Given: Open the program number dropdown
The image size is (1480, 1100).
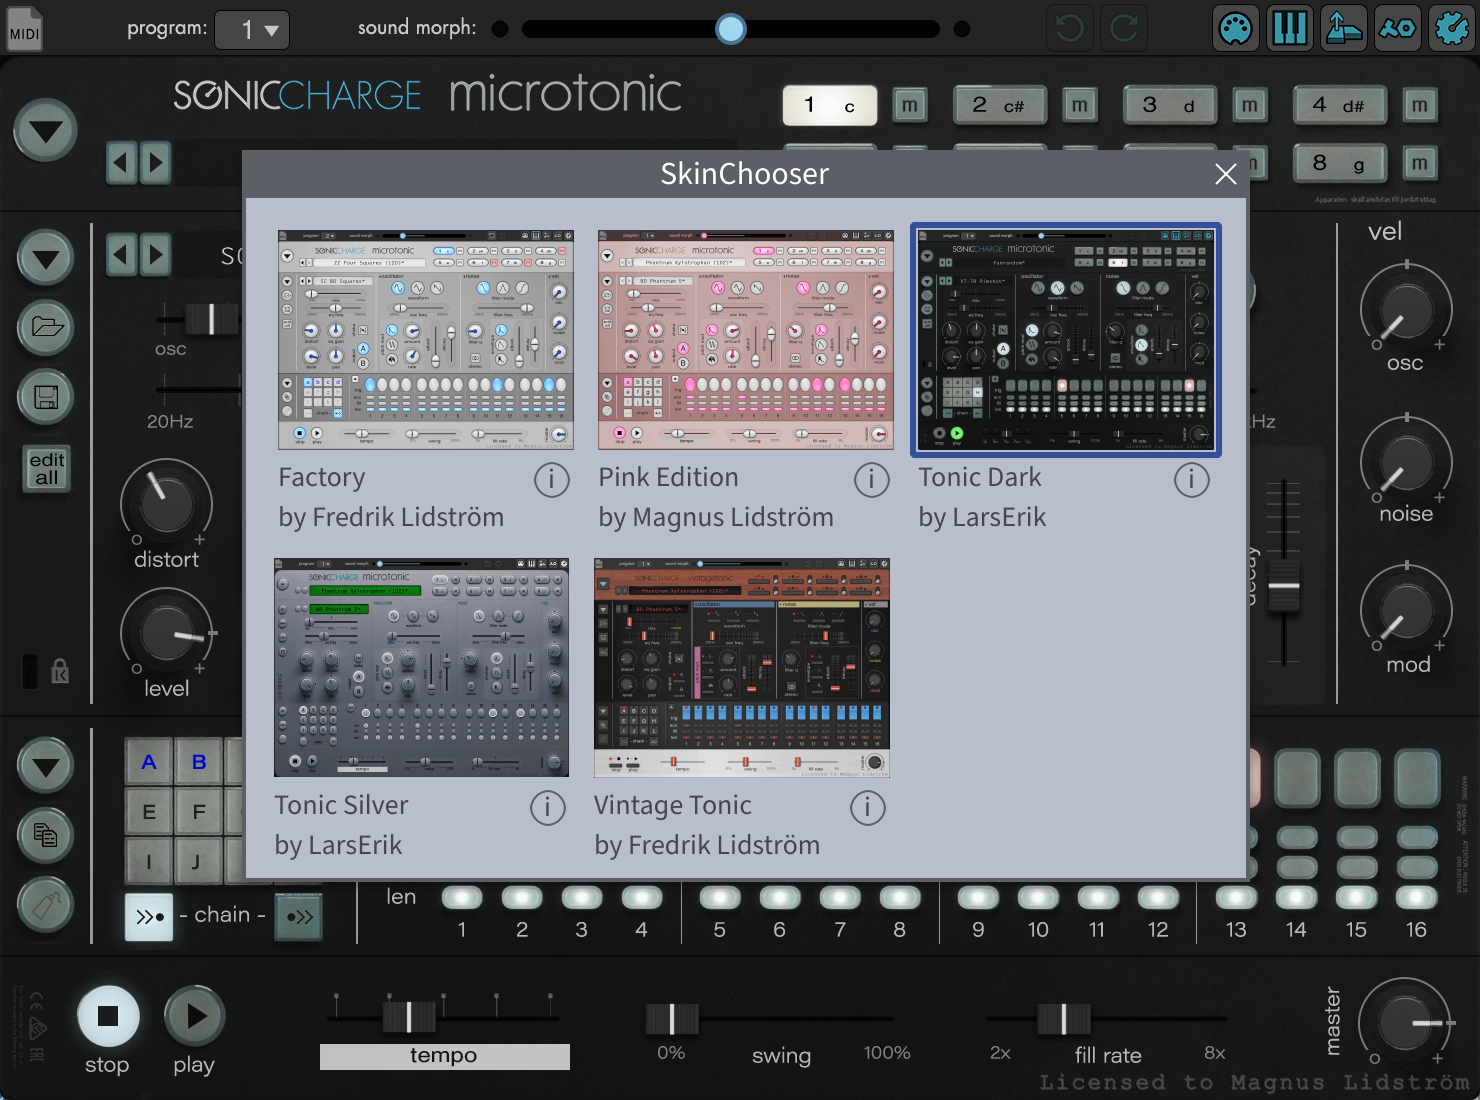Looking at the screenshot, I should point(252,30).
